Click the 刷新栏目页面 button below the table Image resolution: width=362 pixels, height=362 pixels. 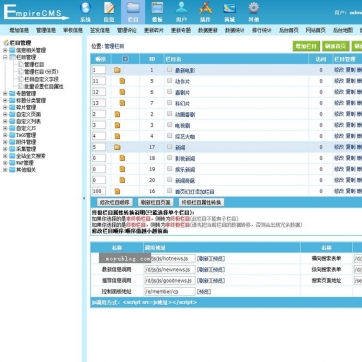pyautogui.click(x=155, y=202)
